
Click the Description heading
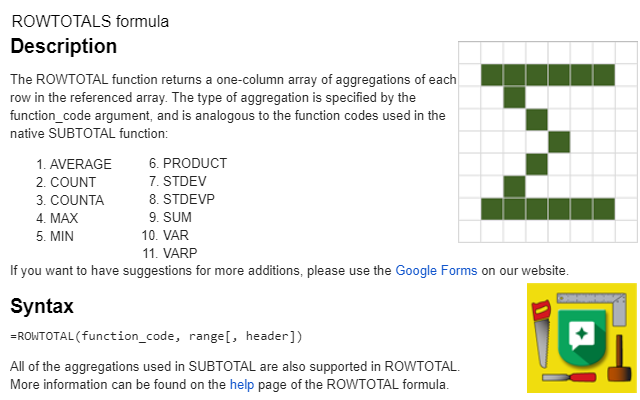click(64, 46)
